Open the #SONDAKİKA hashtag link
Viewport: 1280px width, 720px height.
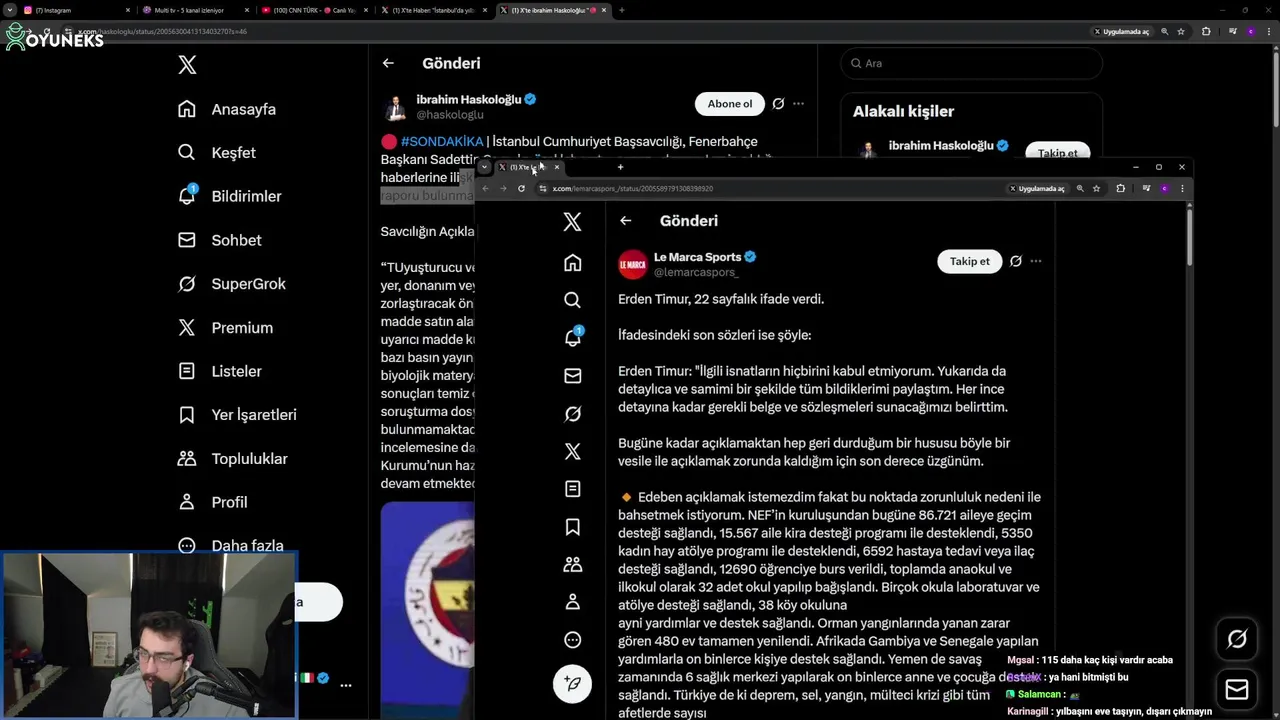coord(442,141)
